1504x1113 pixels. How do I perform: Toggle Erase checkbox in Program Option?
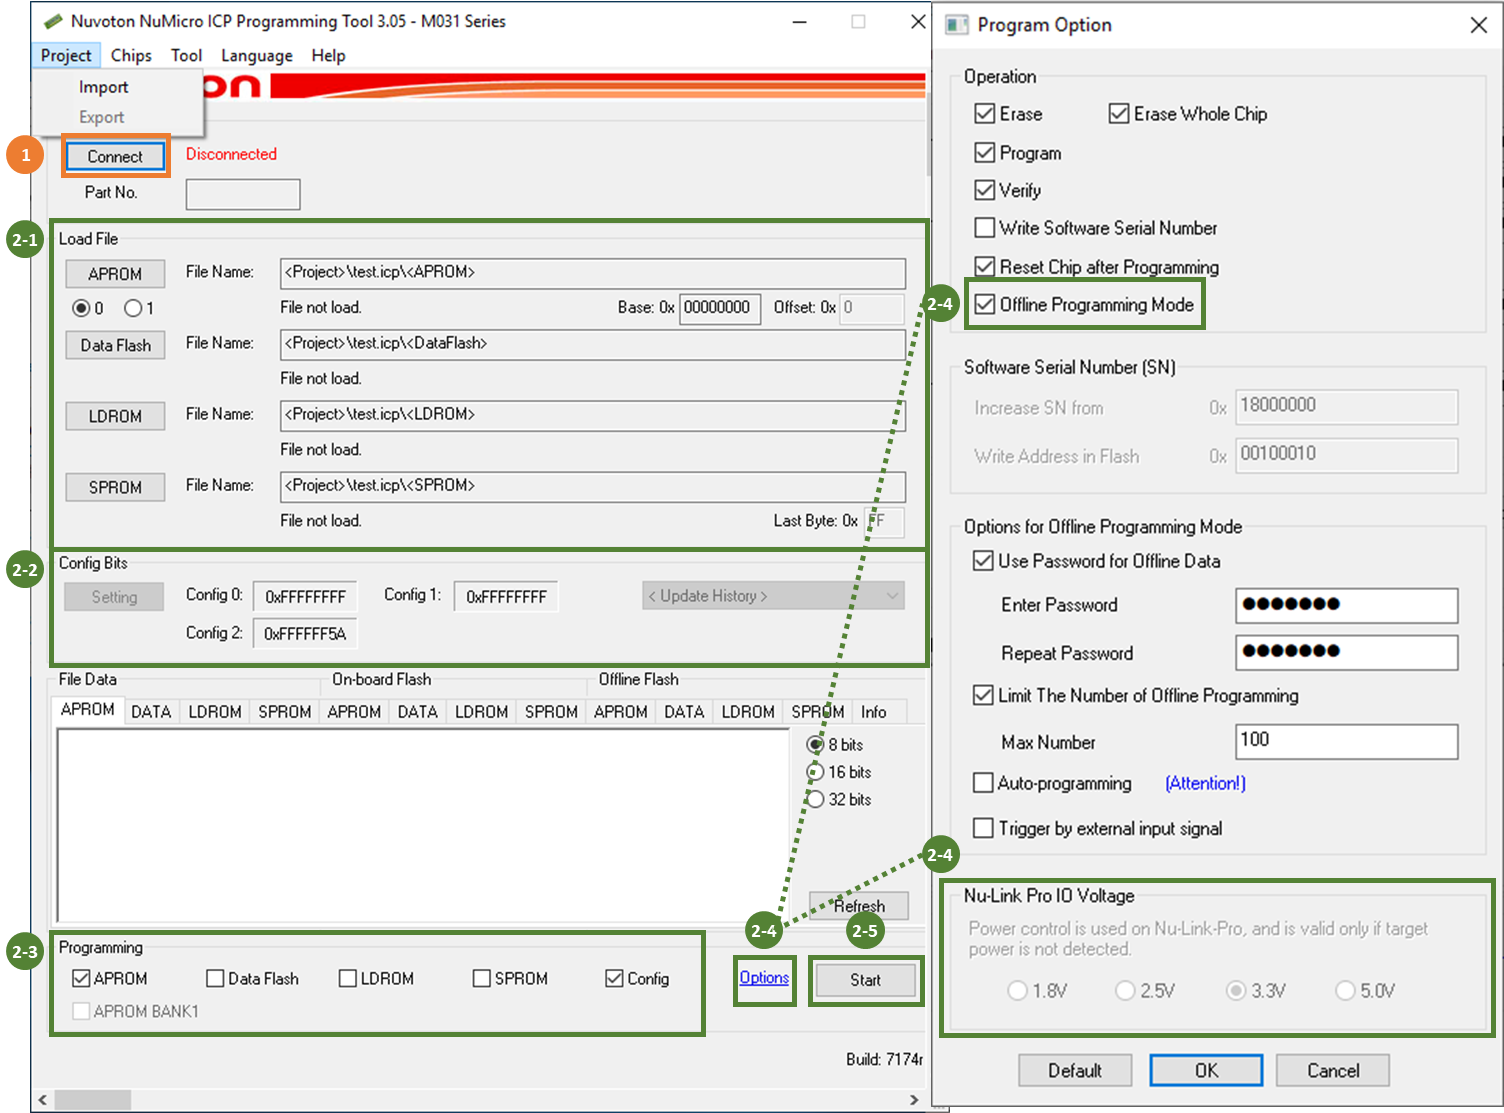985,114
